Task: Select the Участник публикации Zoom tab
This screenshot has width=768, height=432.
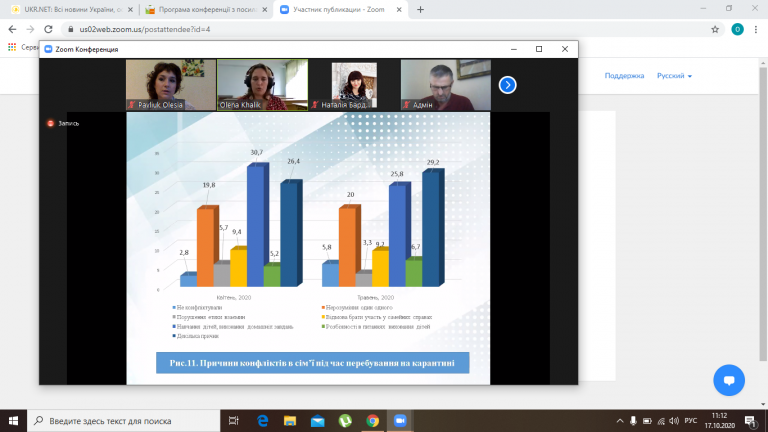Action: tap(341, 9)
